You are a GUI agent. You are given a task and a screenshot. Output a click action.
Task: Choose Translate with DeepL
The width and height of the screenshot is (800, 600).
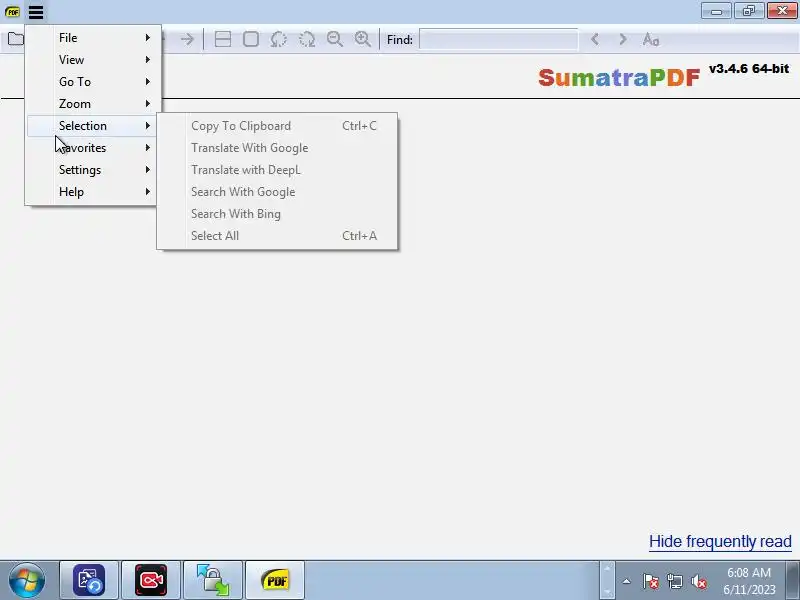(277, 170)
